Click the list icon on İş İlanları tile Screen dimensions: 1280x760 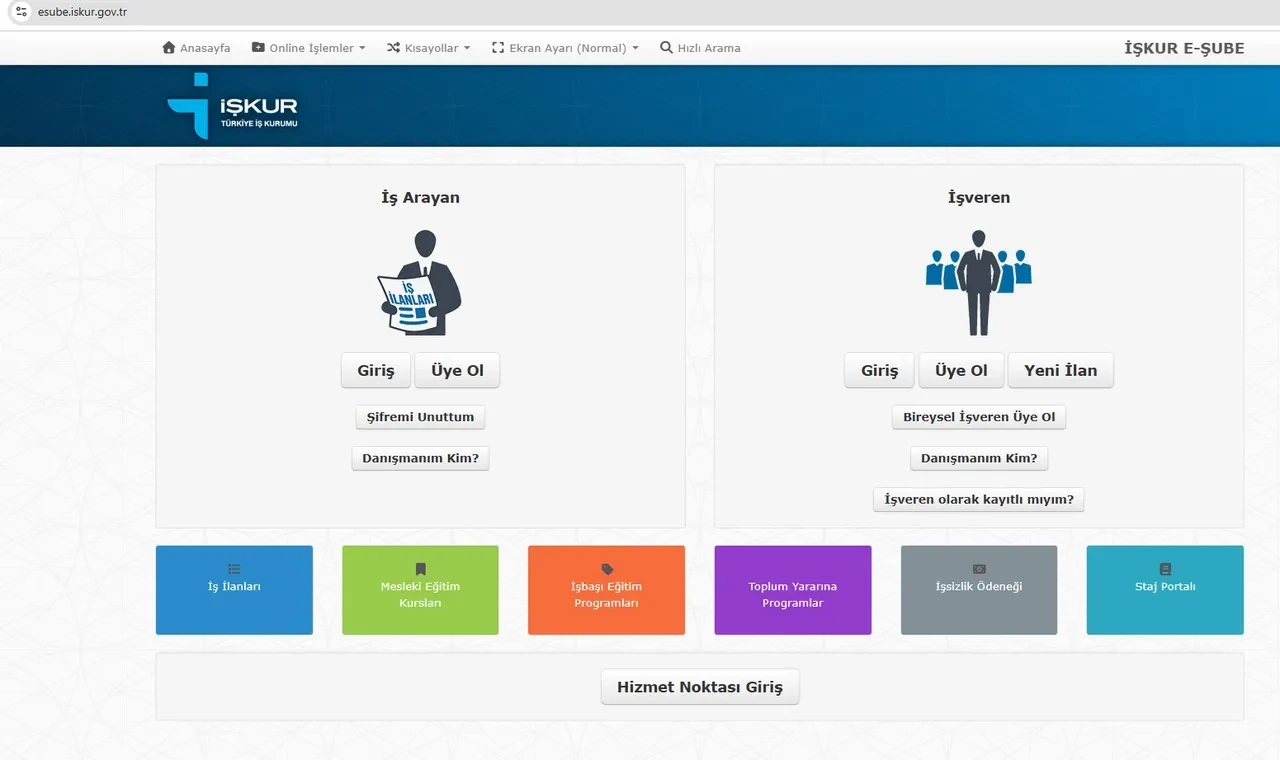(x=234, y=569)
